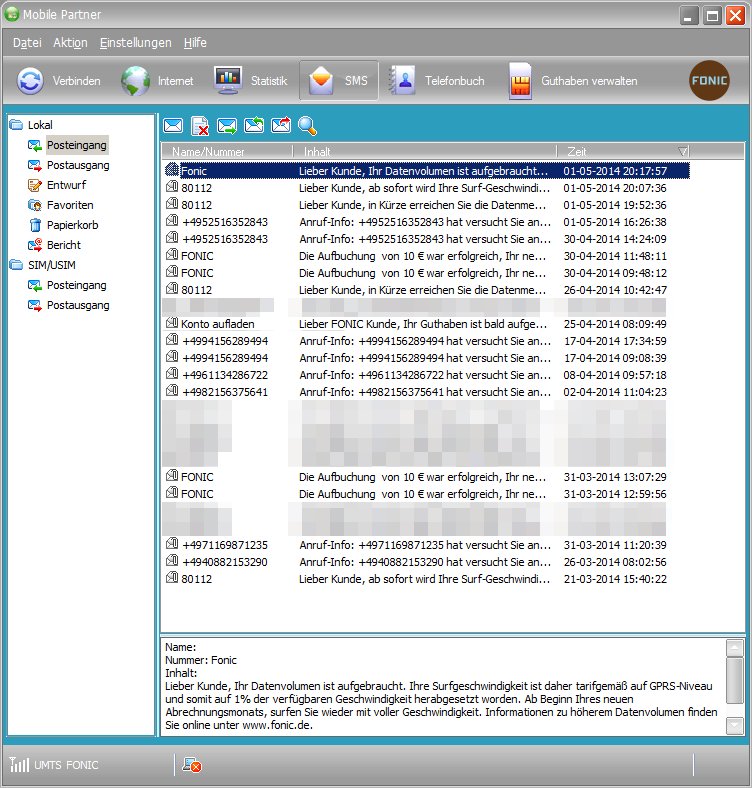The width and height of the screenshot is (752, 788).
Task: Select 80112 message from 01-05-2014 19:52:36
Action: [x=426, y=205]
